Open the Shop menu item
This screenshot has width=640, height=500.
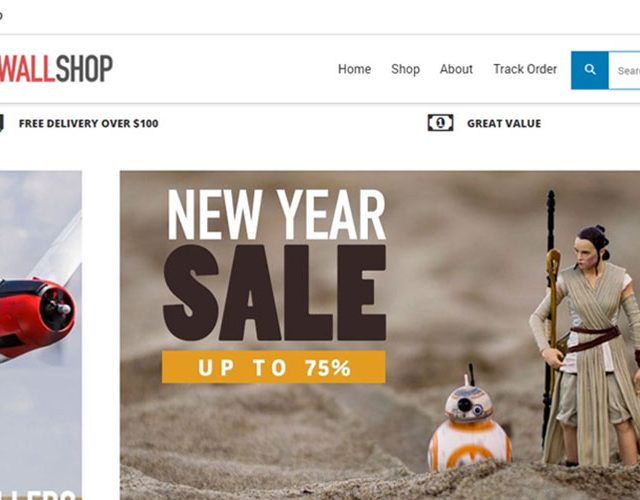[x=405, y=69]
